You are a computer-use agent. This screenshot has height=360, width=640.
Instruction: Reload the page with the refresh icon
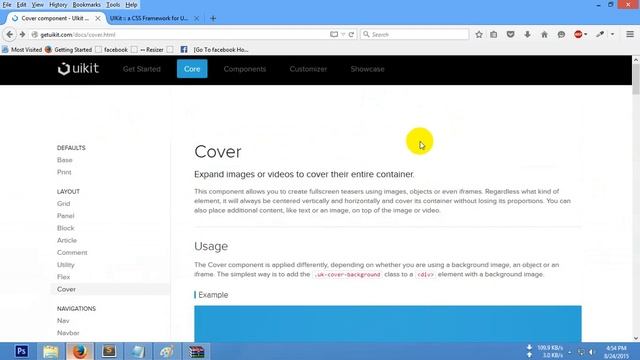tap(351, 35)
